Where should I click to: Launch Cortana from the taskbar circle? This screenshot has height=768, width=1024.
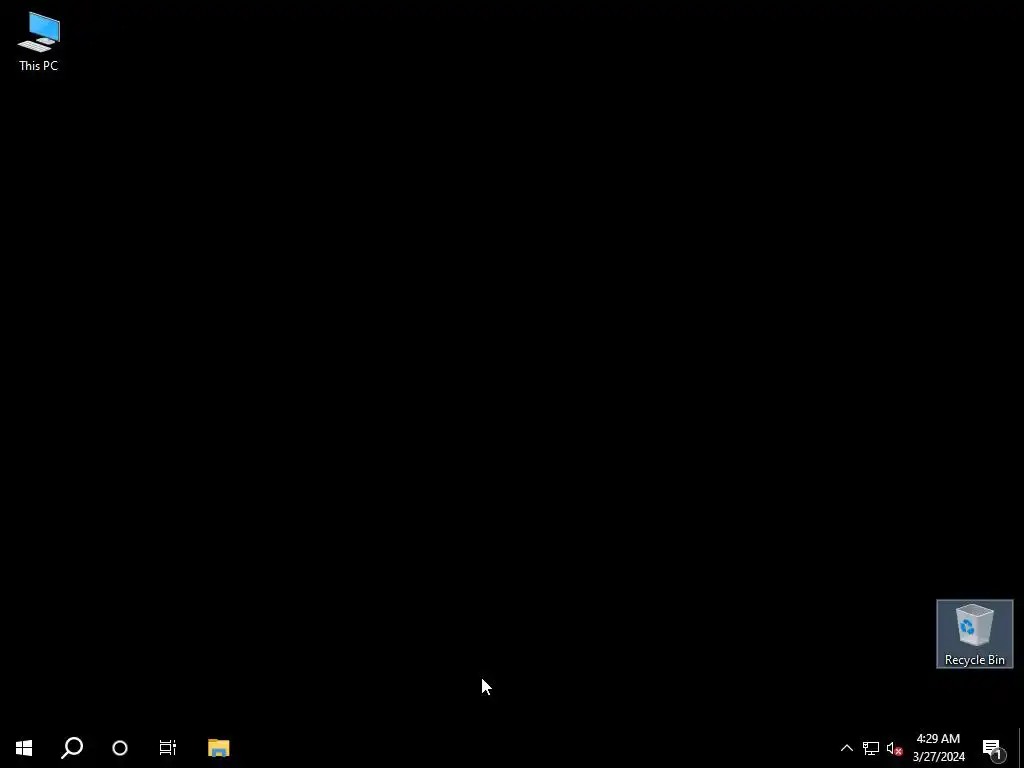120,748
